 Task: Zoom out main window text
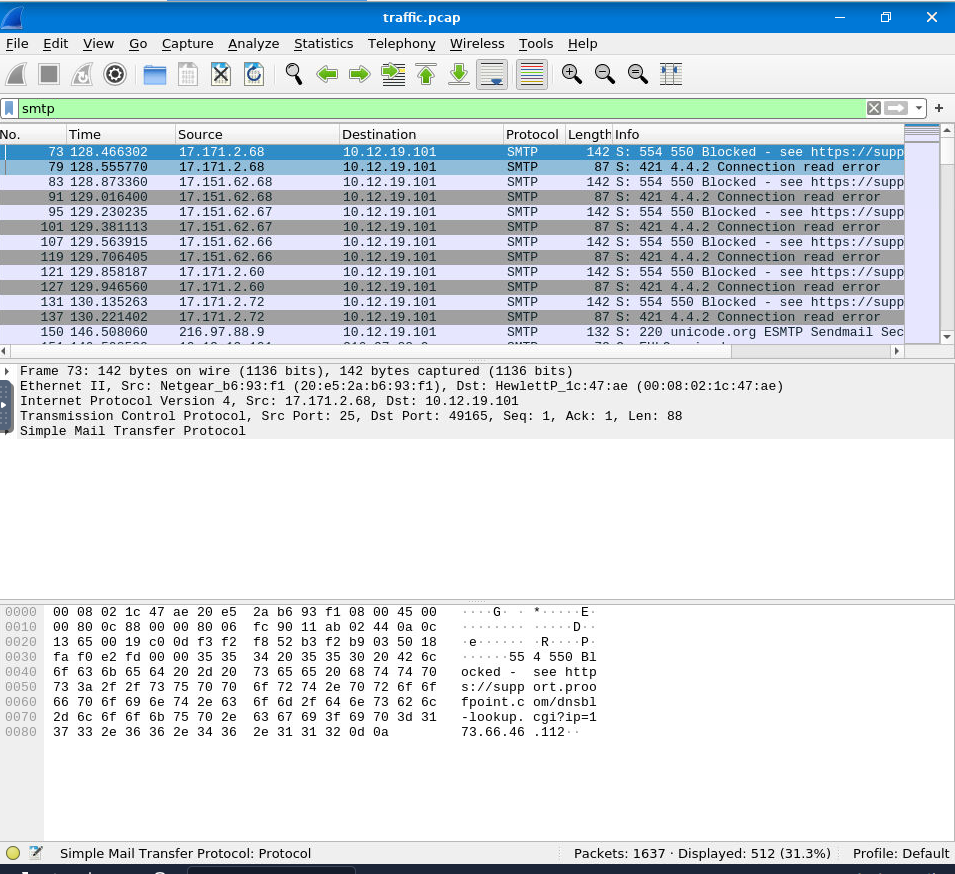[604, 74]
